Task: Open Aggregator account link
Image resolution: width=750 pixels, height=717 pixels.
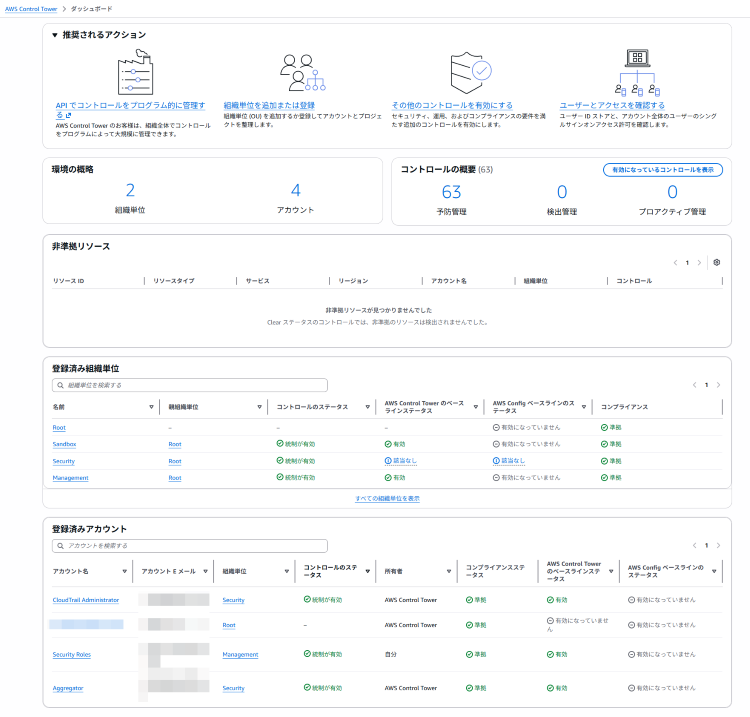Action: click(68, 688)
